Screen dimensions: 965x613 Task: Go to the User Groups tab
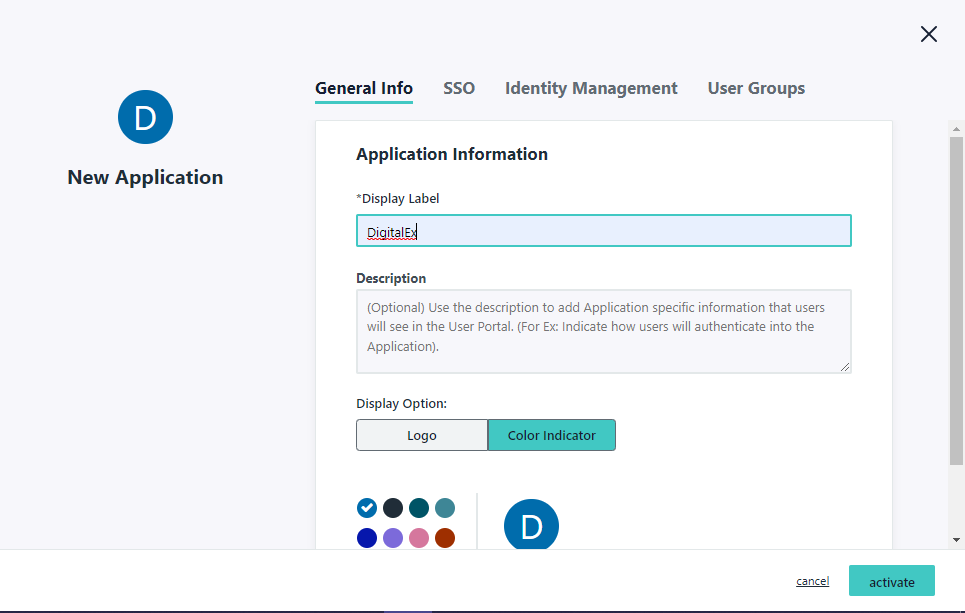pos(756,88)
